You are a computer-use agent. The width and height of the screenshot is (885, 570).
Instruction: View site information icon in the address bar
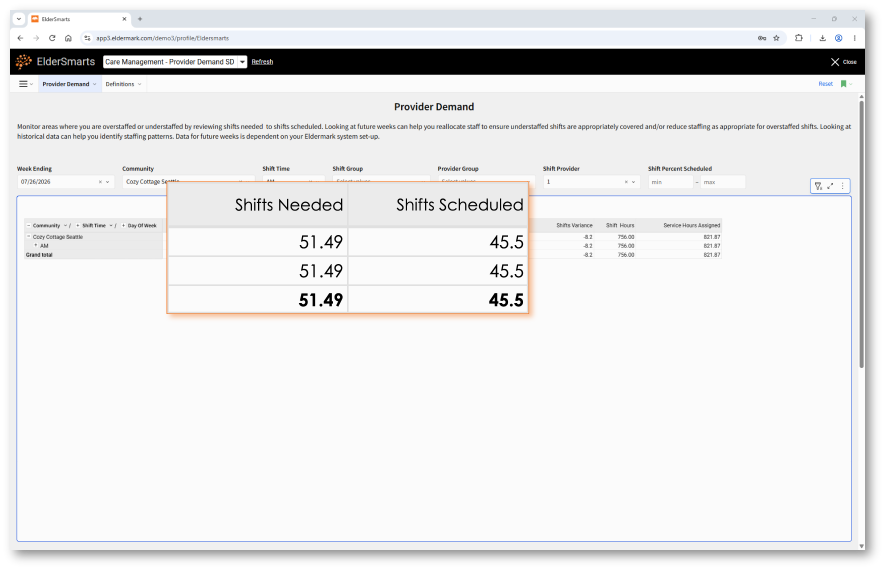[87, 38]
